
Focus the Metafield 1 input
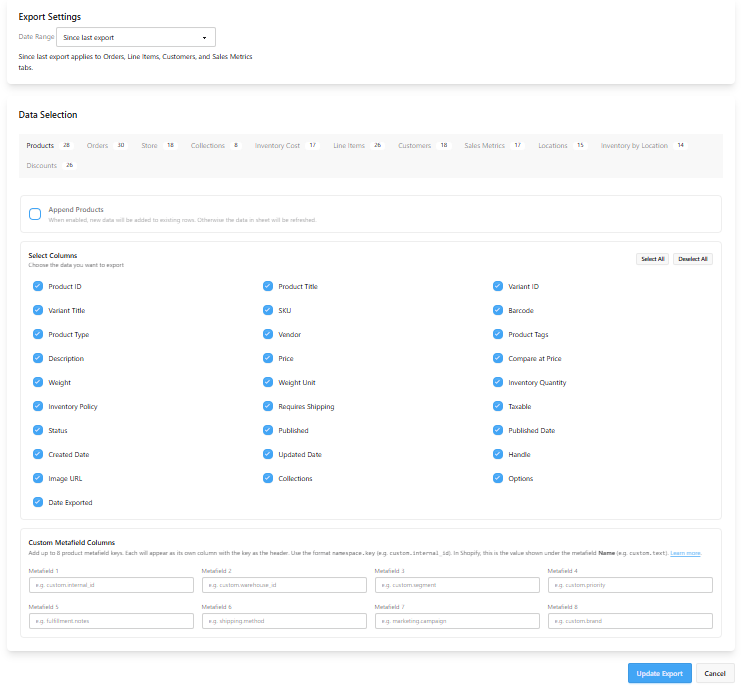[x=111, y=585]
